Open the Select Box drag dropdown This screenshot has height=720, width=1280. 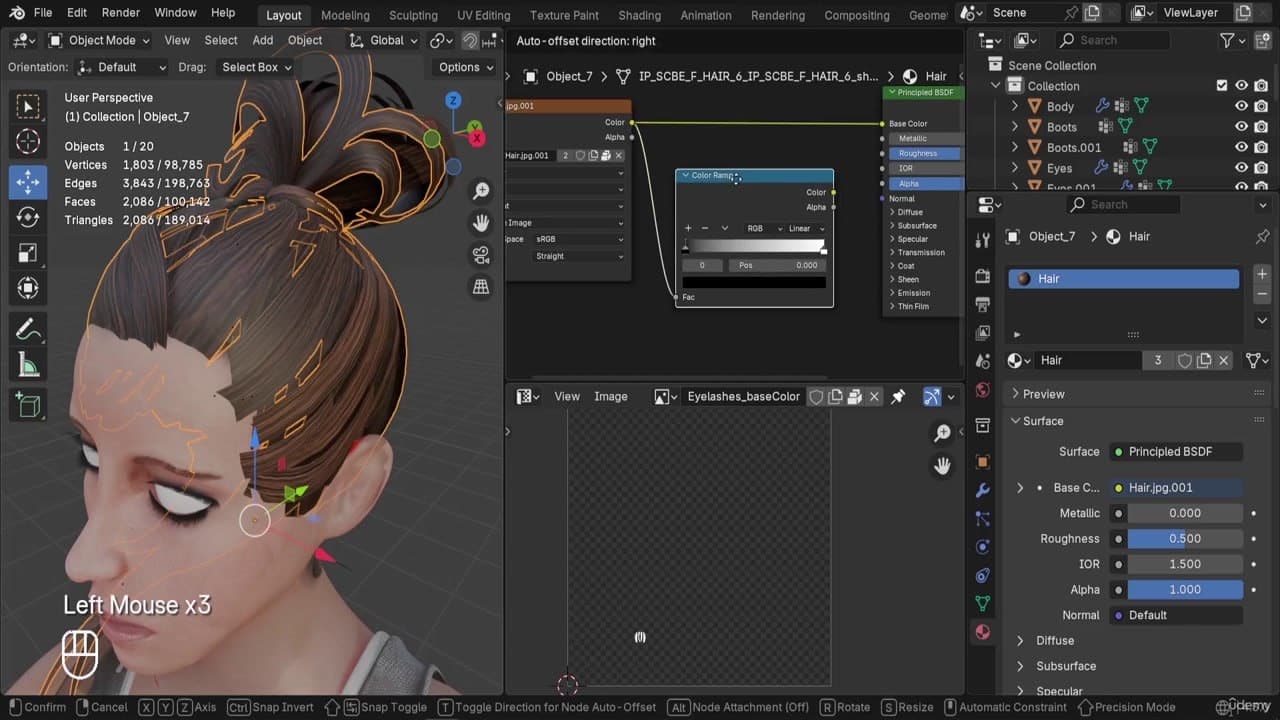pos(256,67)
